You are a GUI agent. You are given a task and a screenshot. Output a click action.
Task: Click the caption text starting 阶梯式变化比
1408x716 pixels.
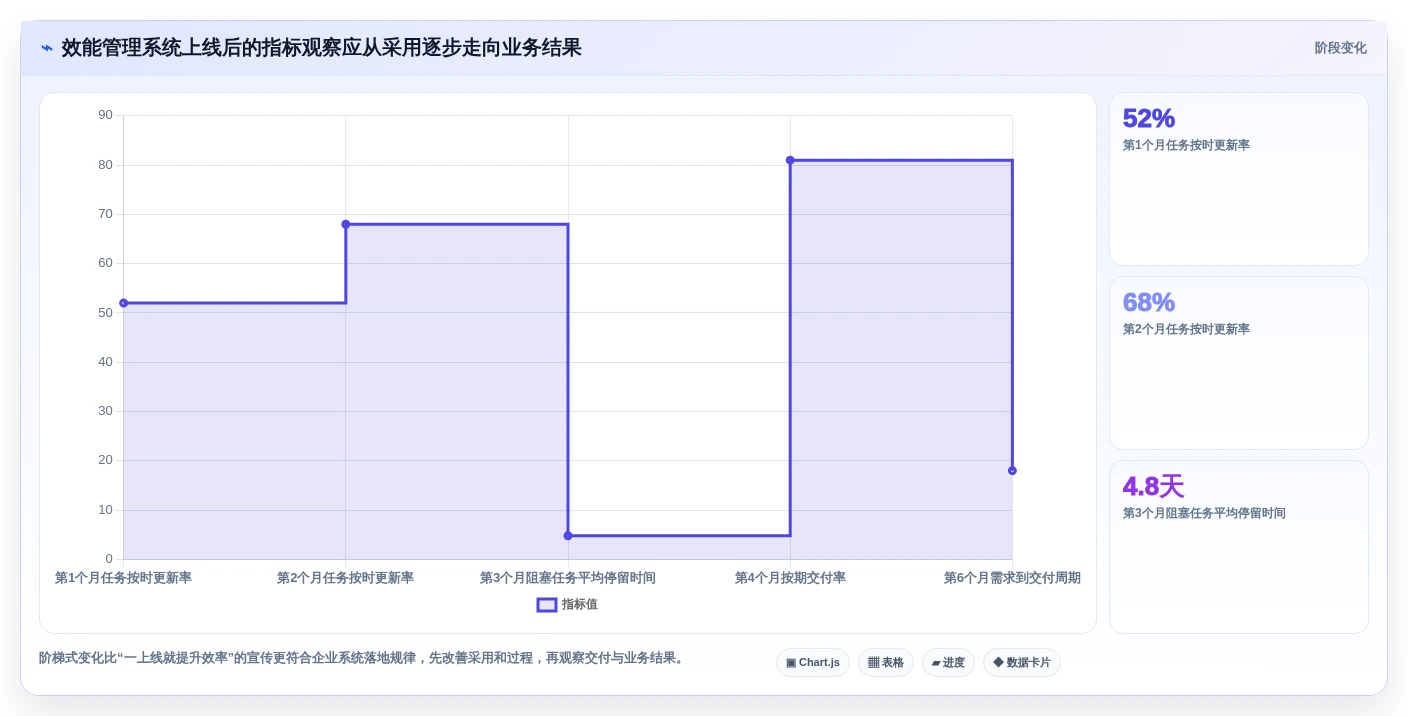point(362,658)
